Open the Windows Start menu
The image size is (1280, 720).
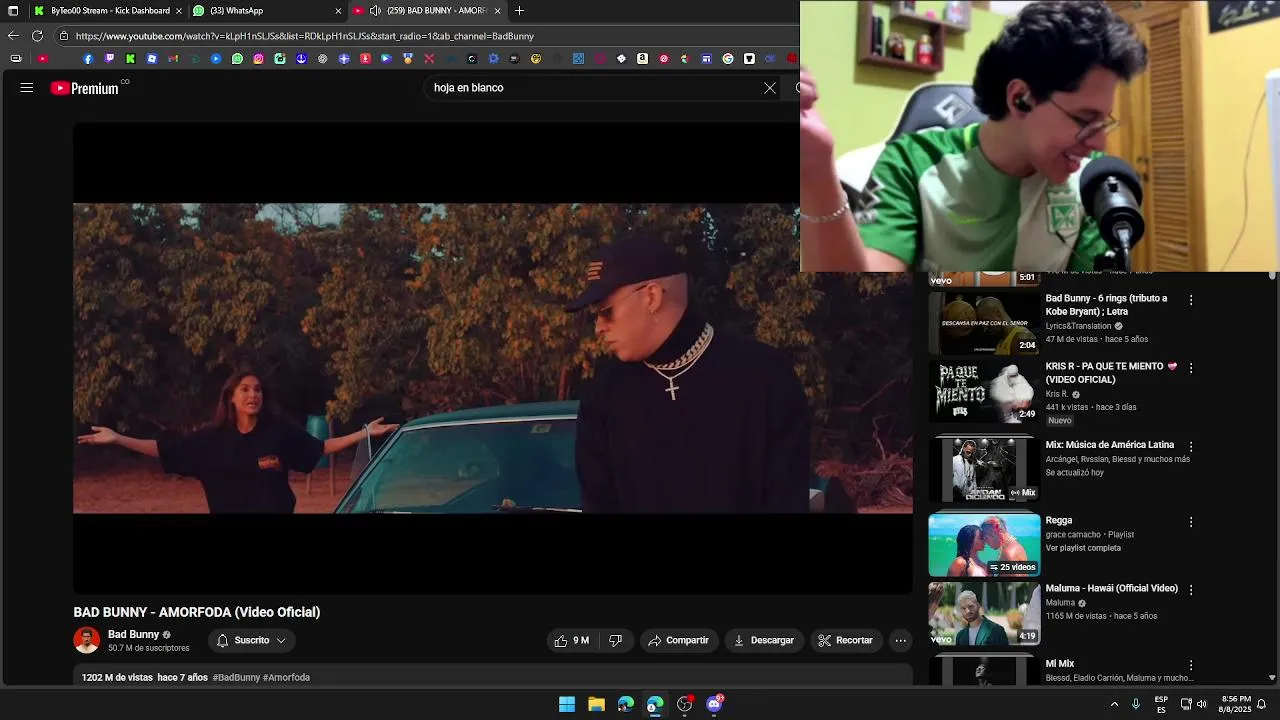(567, 704)
